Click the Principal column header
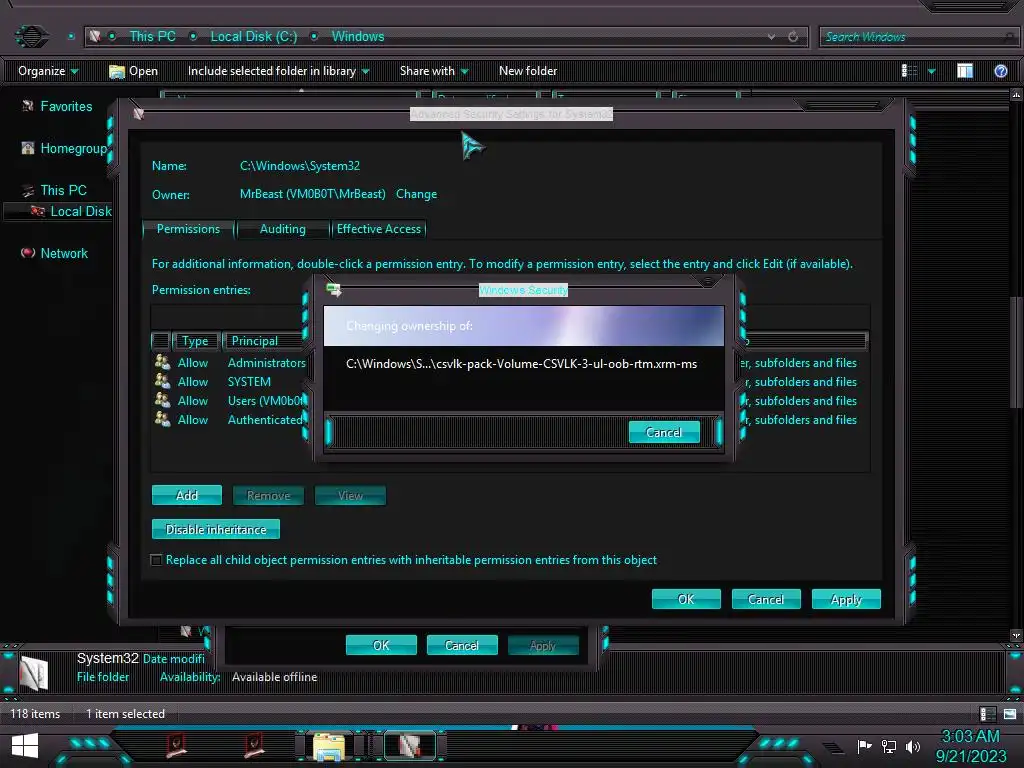 (x=264, y=341)
